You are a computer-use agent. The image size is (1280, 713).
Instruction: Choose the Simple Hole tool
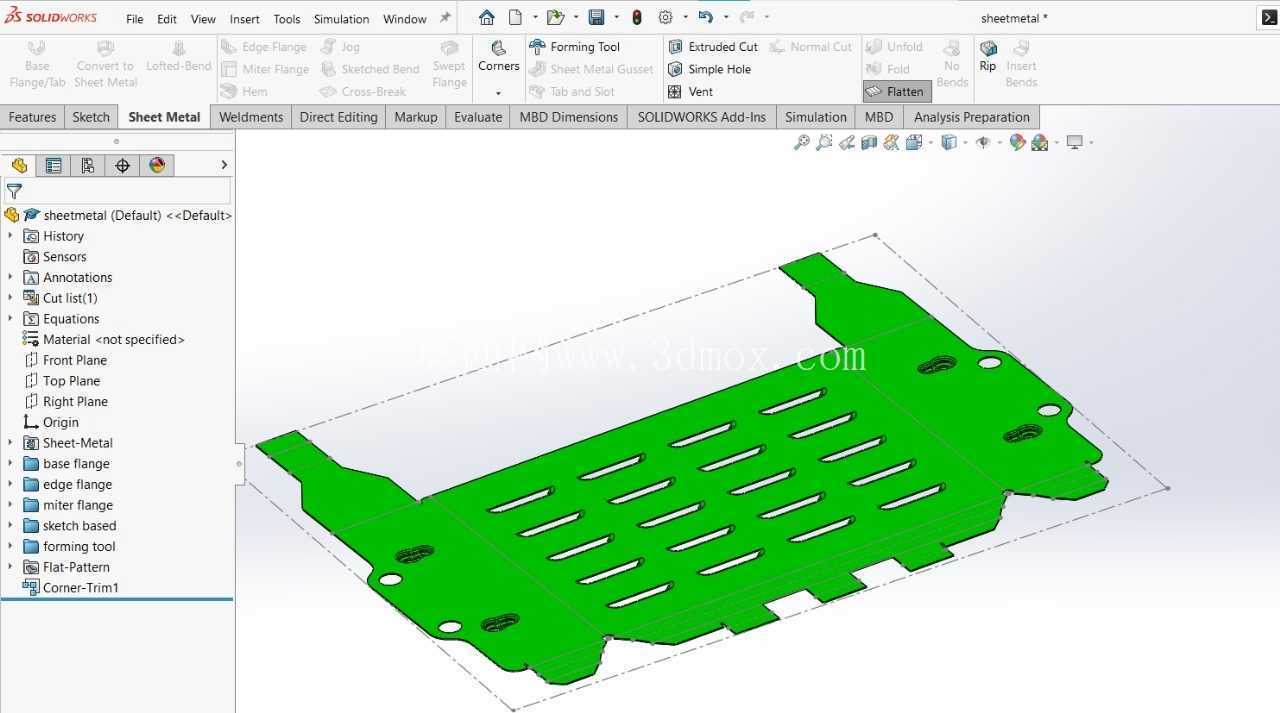pyautogui.click(x=709, y=69)
